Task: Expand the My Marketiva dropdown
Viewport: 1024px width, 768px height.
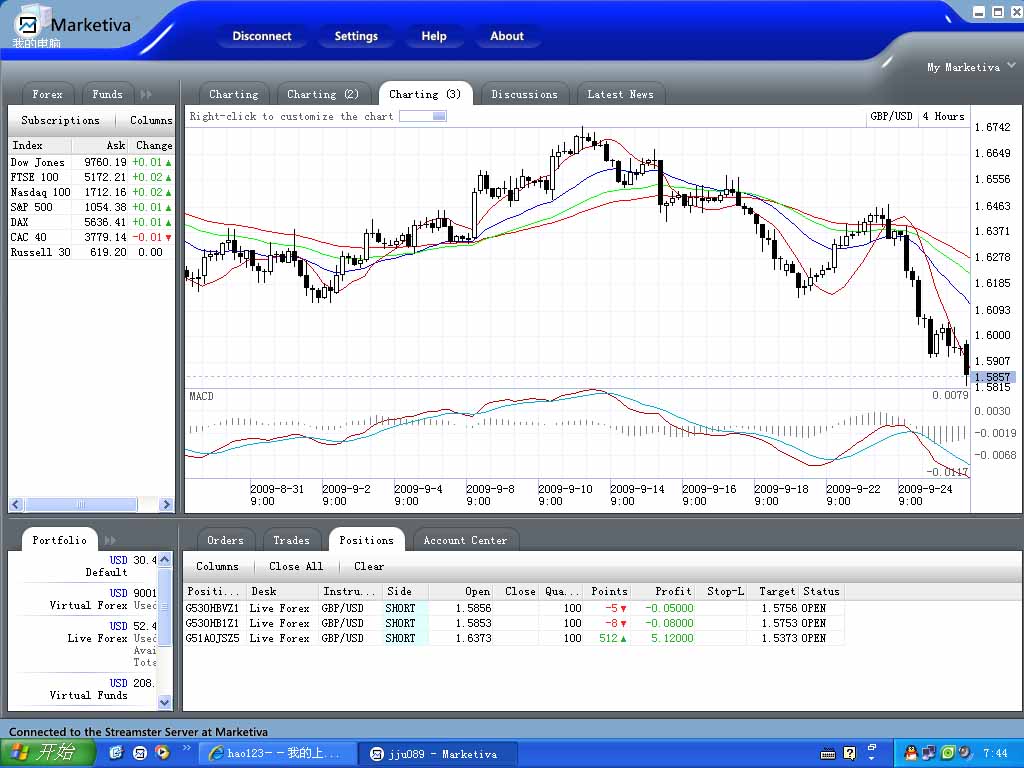Action: coord(1011,67)
